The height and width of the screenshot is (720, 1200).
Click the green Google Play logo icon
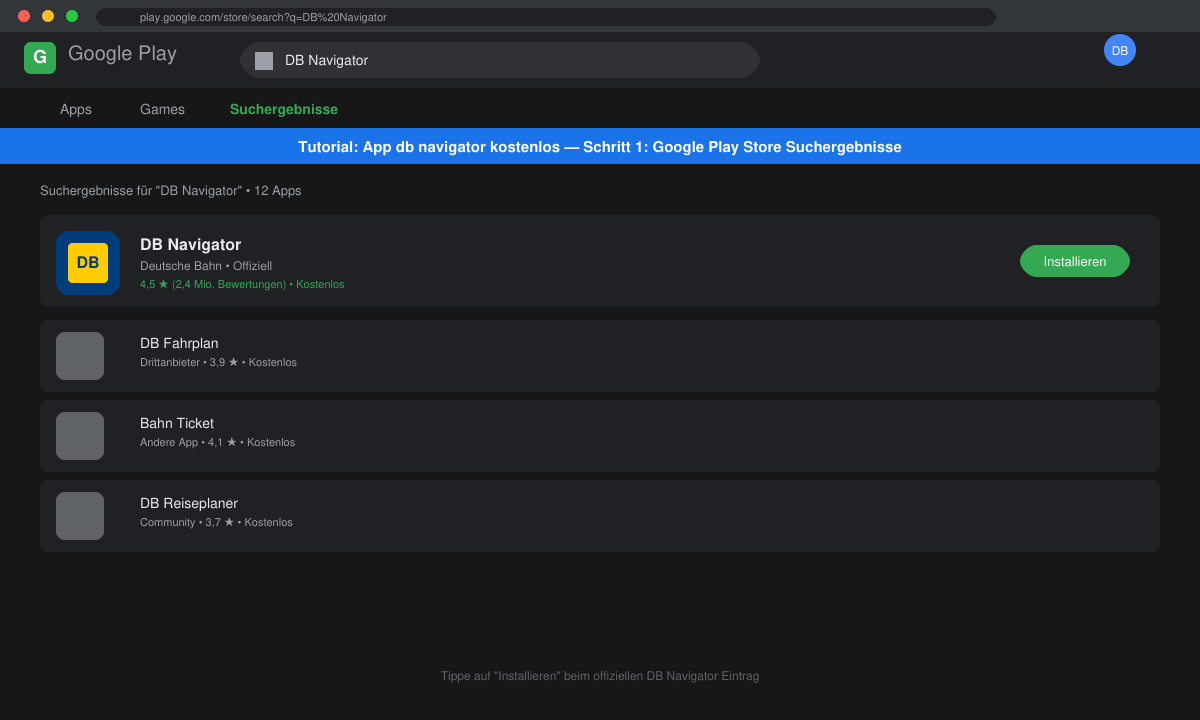pyautogui.click(x=40, y=58)
